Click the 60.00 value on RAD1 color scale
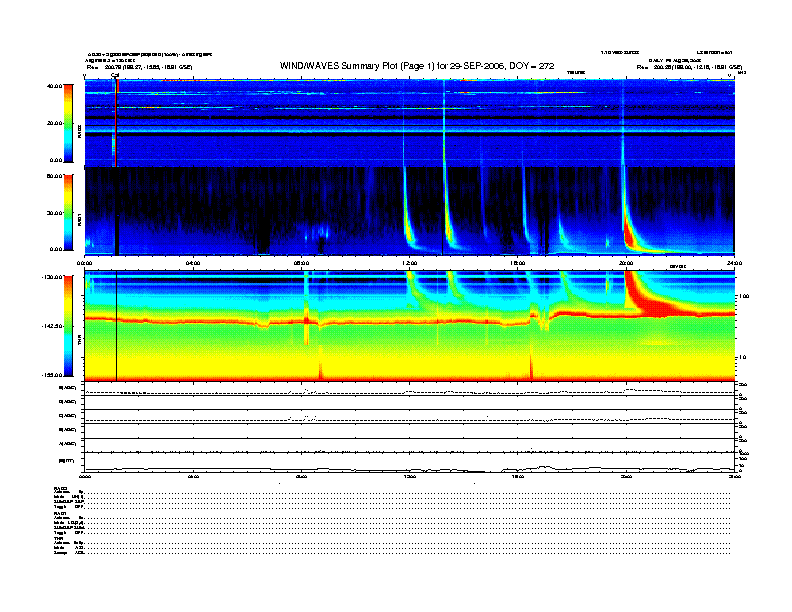This screenshot has height=612, width=792. click(x=54, y=176)
